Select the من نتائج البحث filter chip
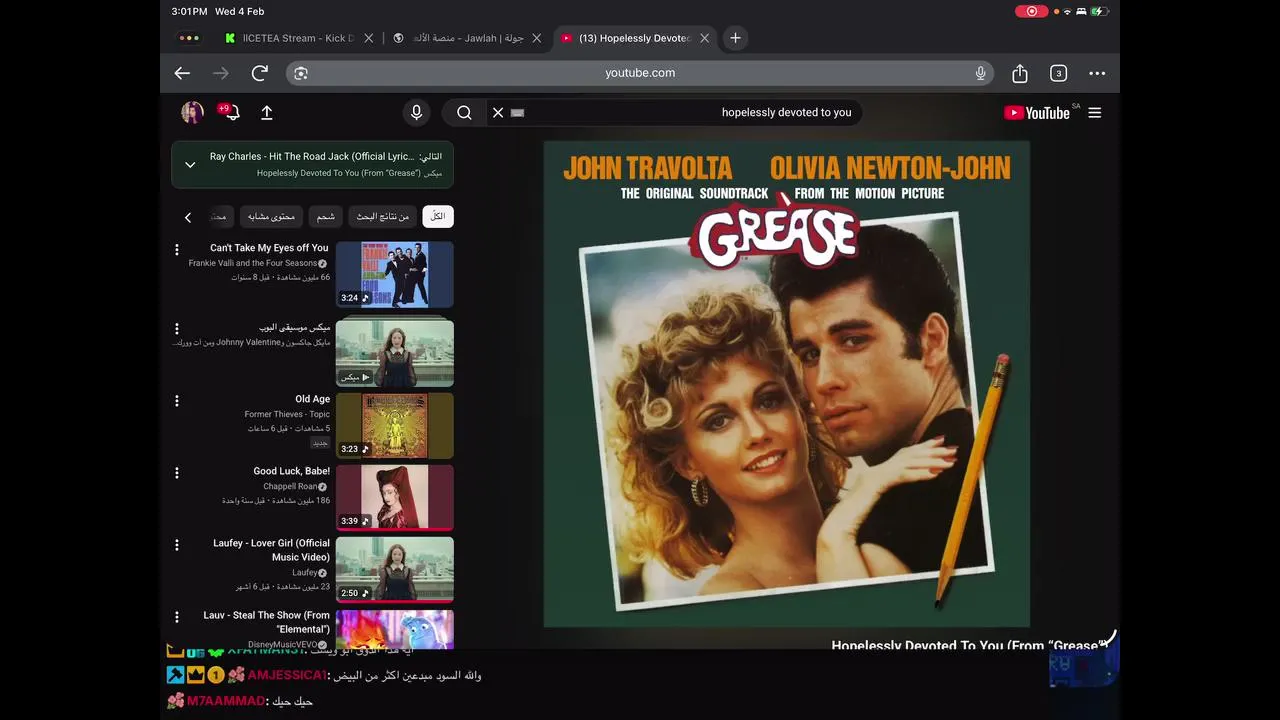This screenshot has height=720, width=1280. click(x=383, y=217)
